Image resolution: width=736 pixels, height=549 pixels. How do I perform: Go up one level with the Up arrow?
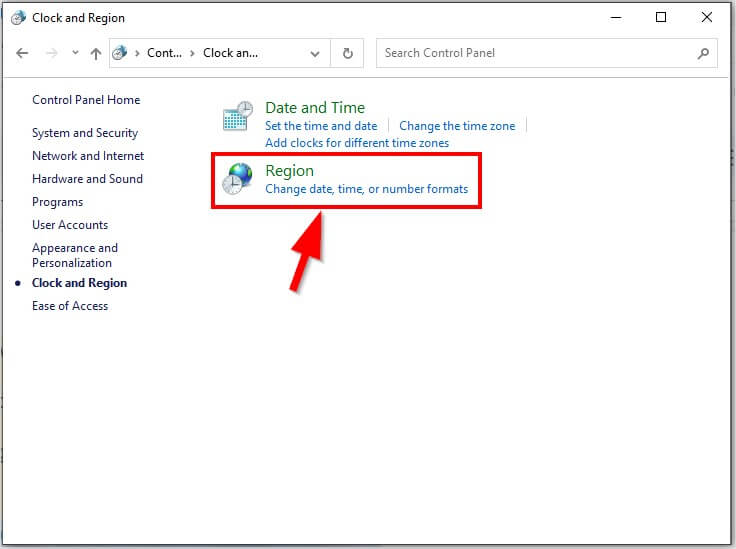point(96,53)
